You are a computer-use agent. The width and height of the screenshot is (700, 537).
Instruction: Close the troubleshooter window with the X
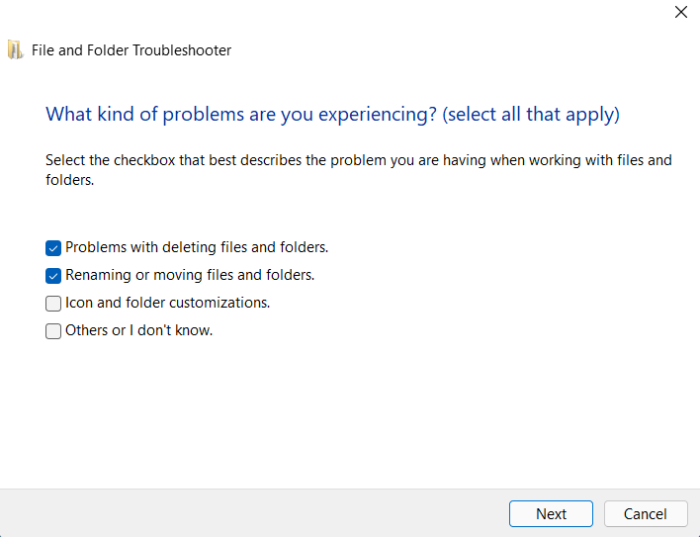(x=682, y=13)
